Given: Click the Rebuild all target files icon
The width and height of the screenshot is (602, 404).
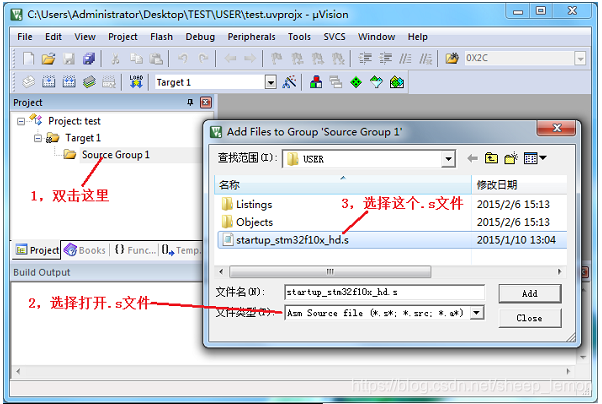Looking at the screenshot, I should click(69, 82).
